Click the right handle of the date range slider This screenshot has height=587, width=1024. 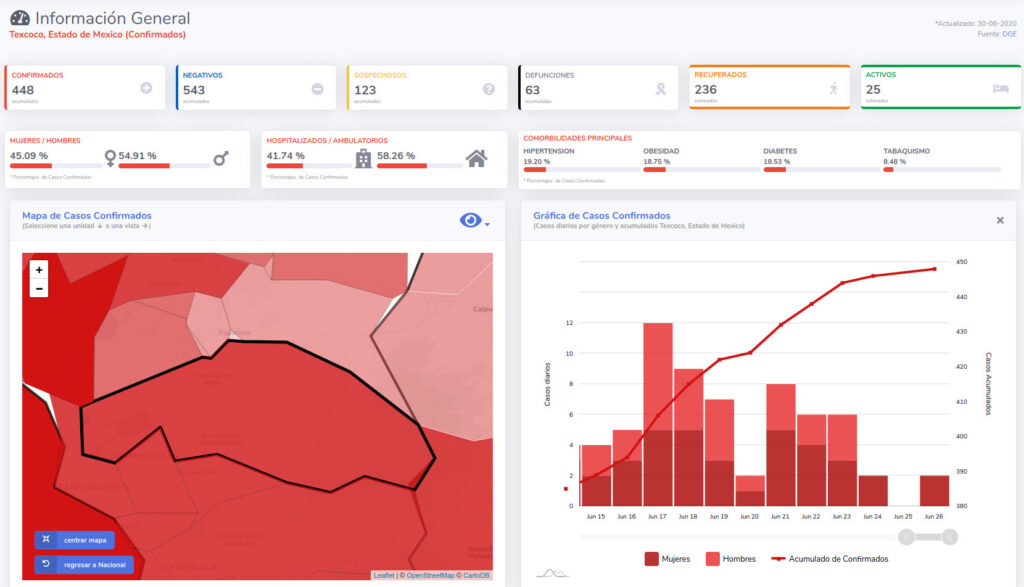pos(950,538)
